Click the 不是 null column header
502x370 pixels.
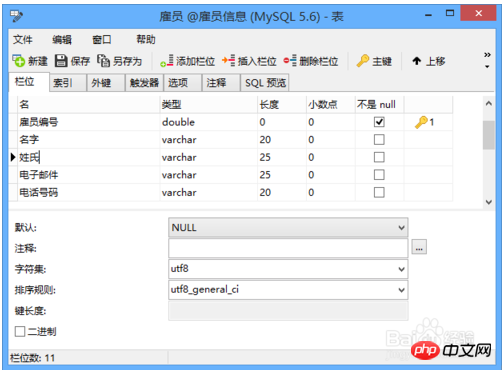pos(379,105)
